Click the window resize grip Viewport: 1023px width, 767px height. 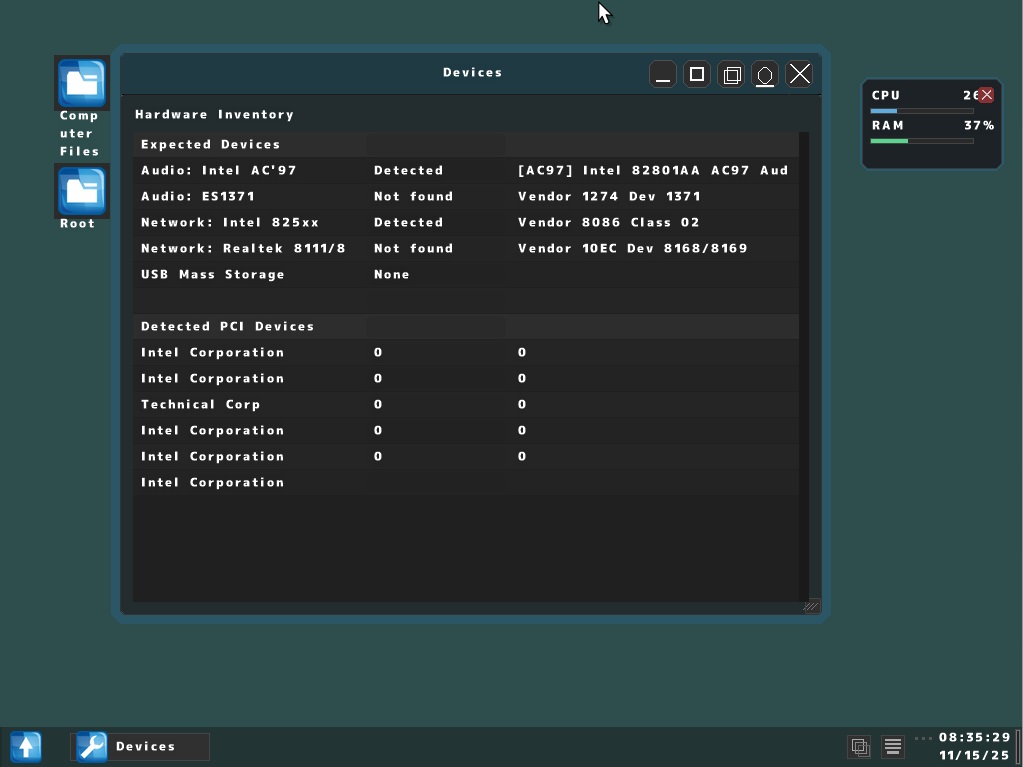tap(810, 605)
